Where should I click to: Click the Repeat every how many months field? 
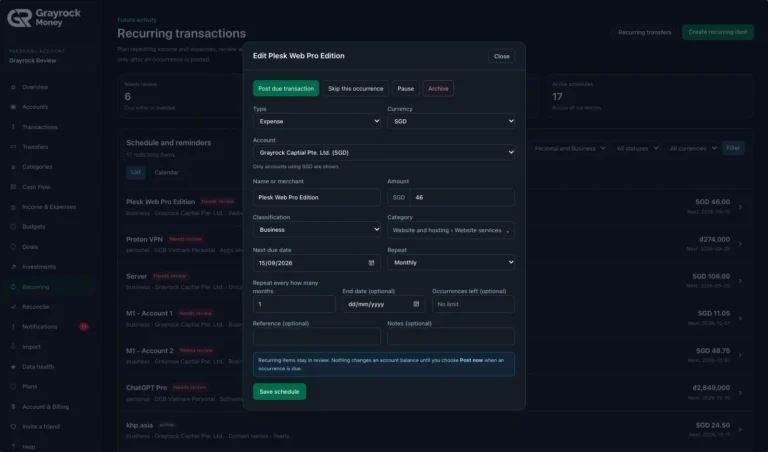294,304
